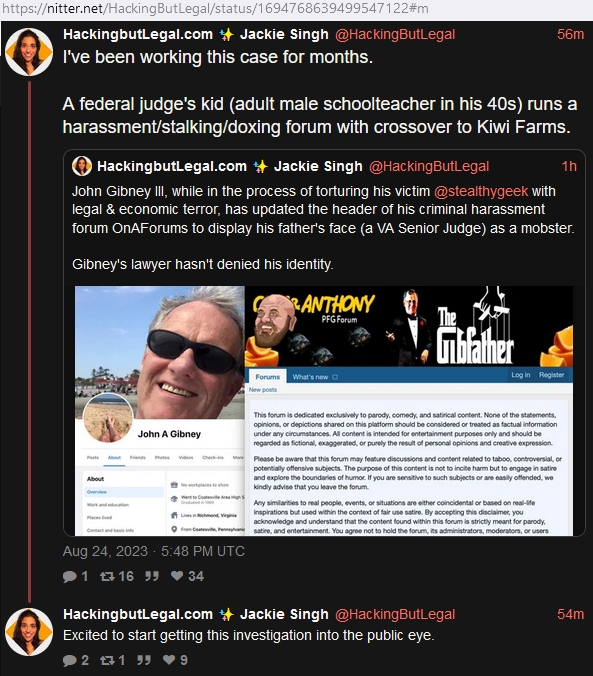The image size is (593, 676).
Task: Open replies icon on the 54m tweet
Action: coord(70,660)
